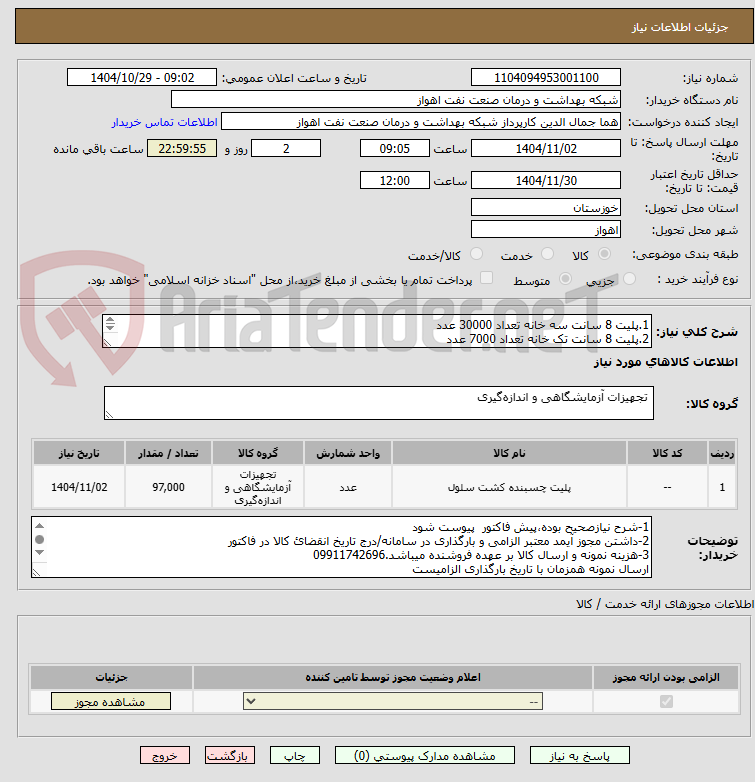Click the remaining days field showing 2
755x782 pixels.
coord(286,149)
